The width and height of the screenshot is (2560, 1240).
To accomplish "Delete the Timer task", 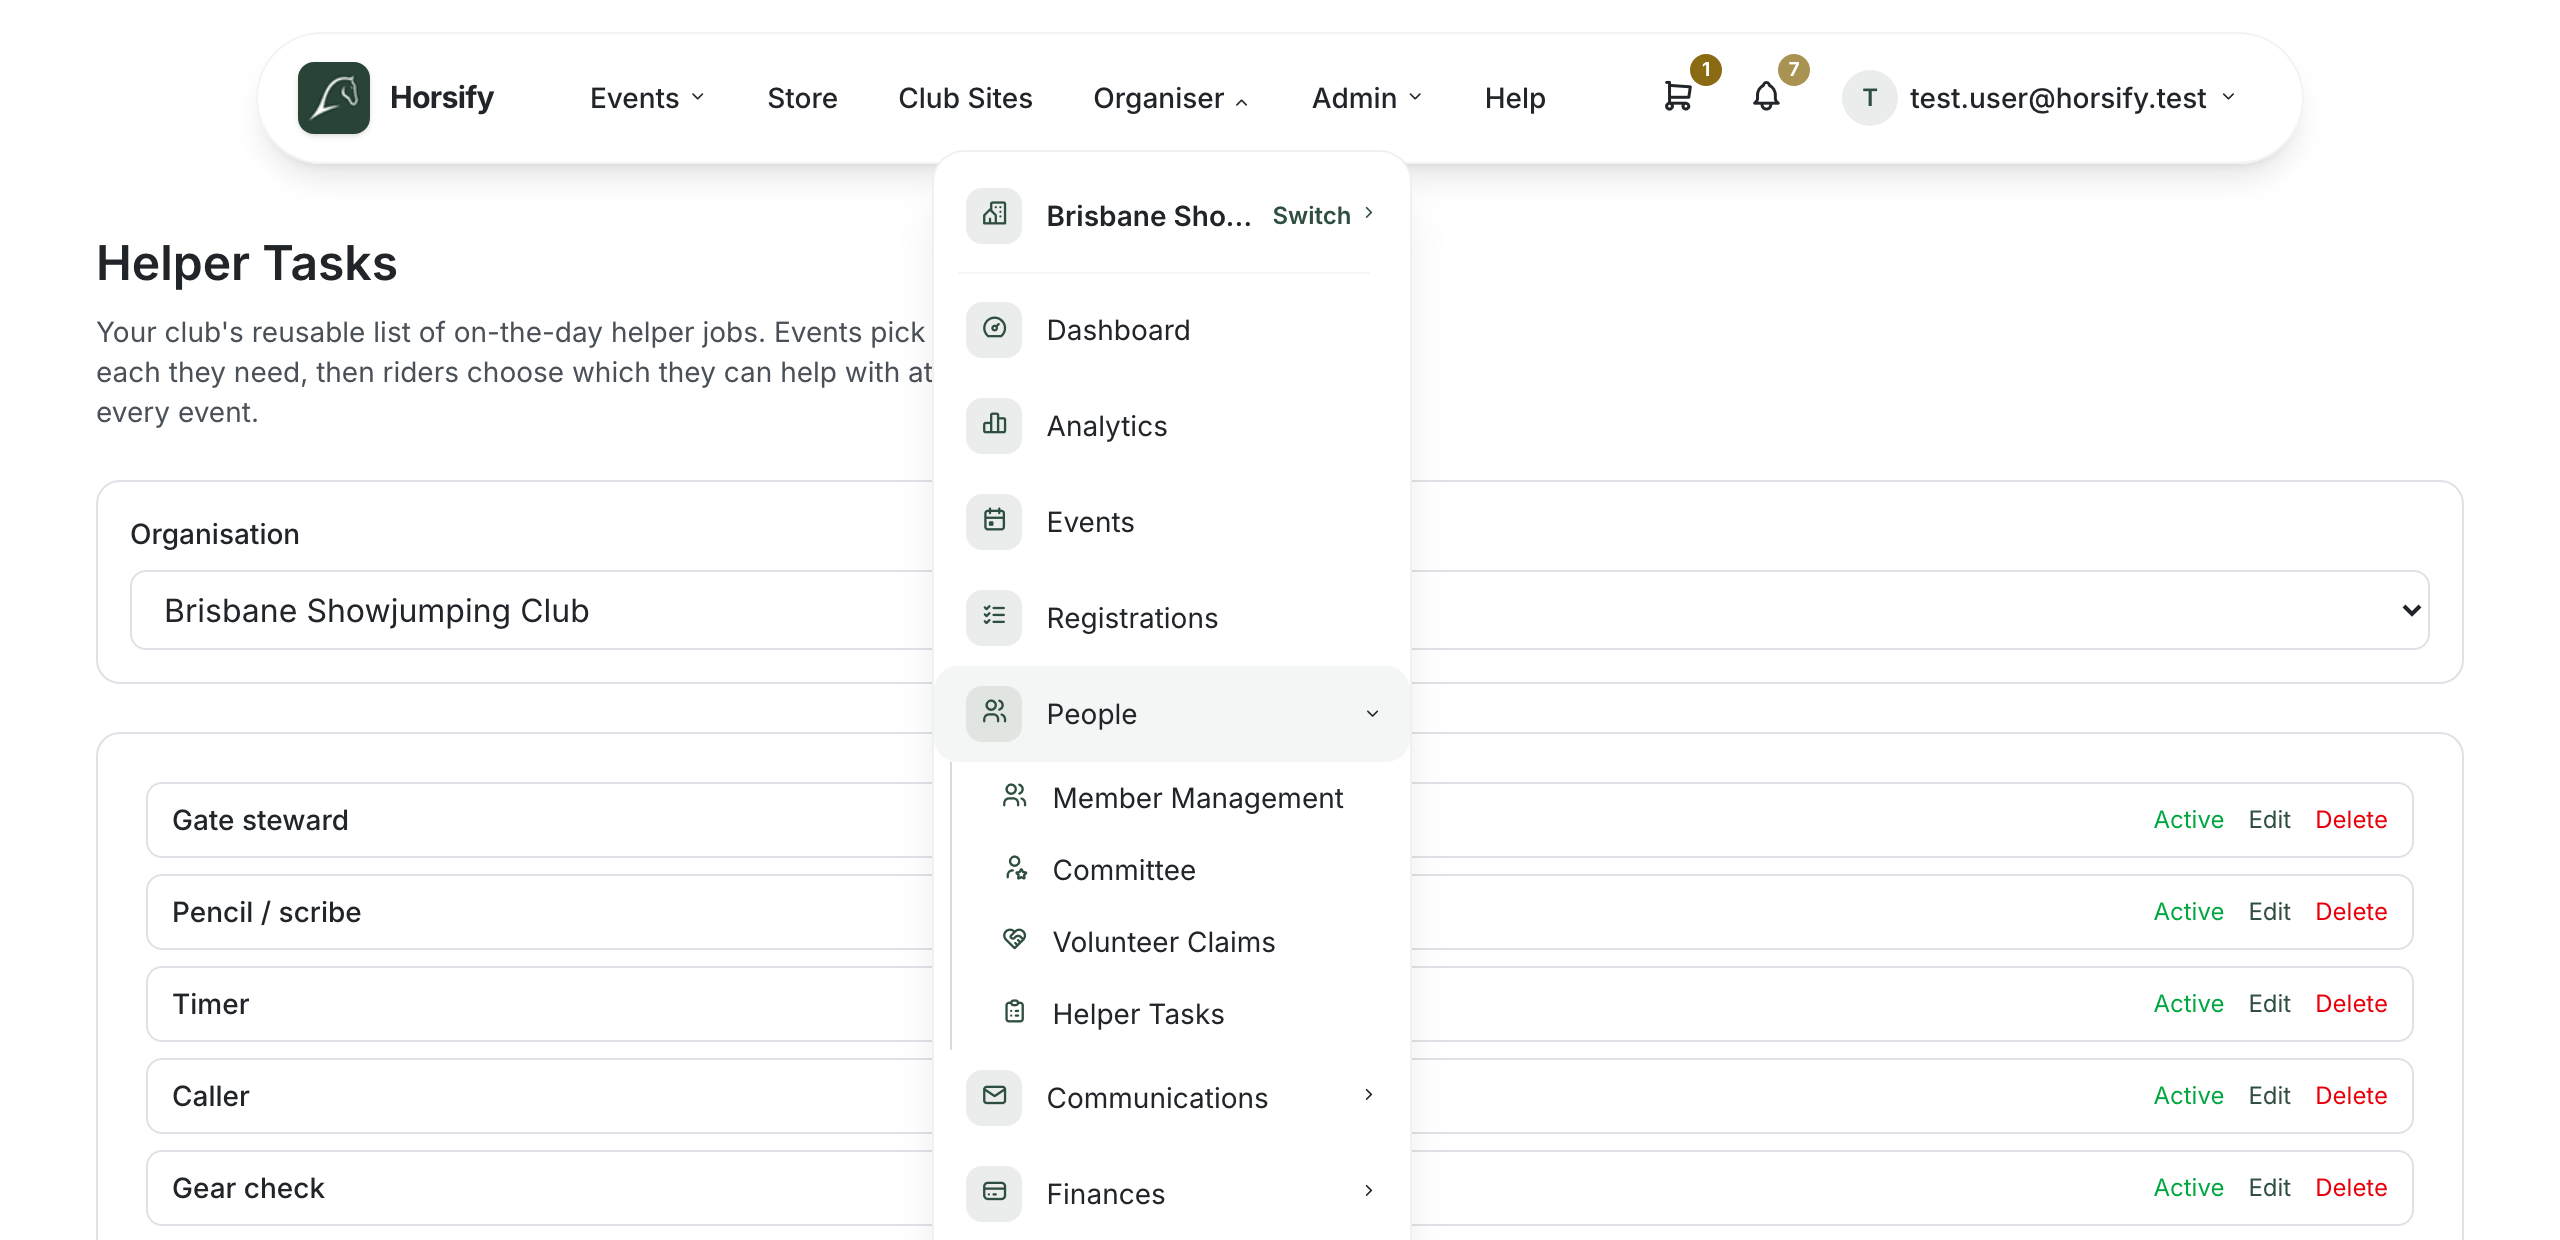I will tap(2351, 1004).
